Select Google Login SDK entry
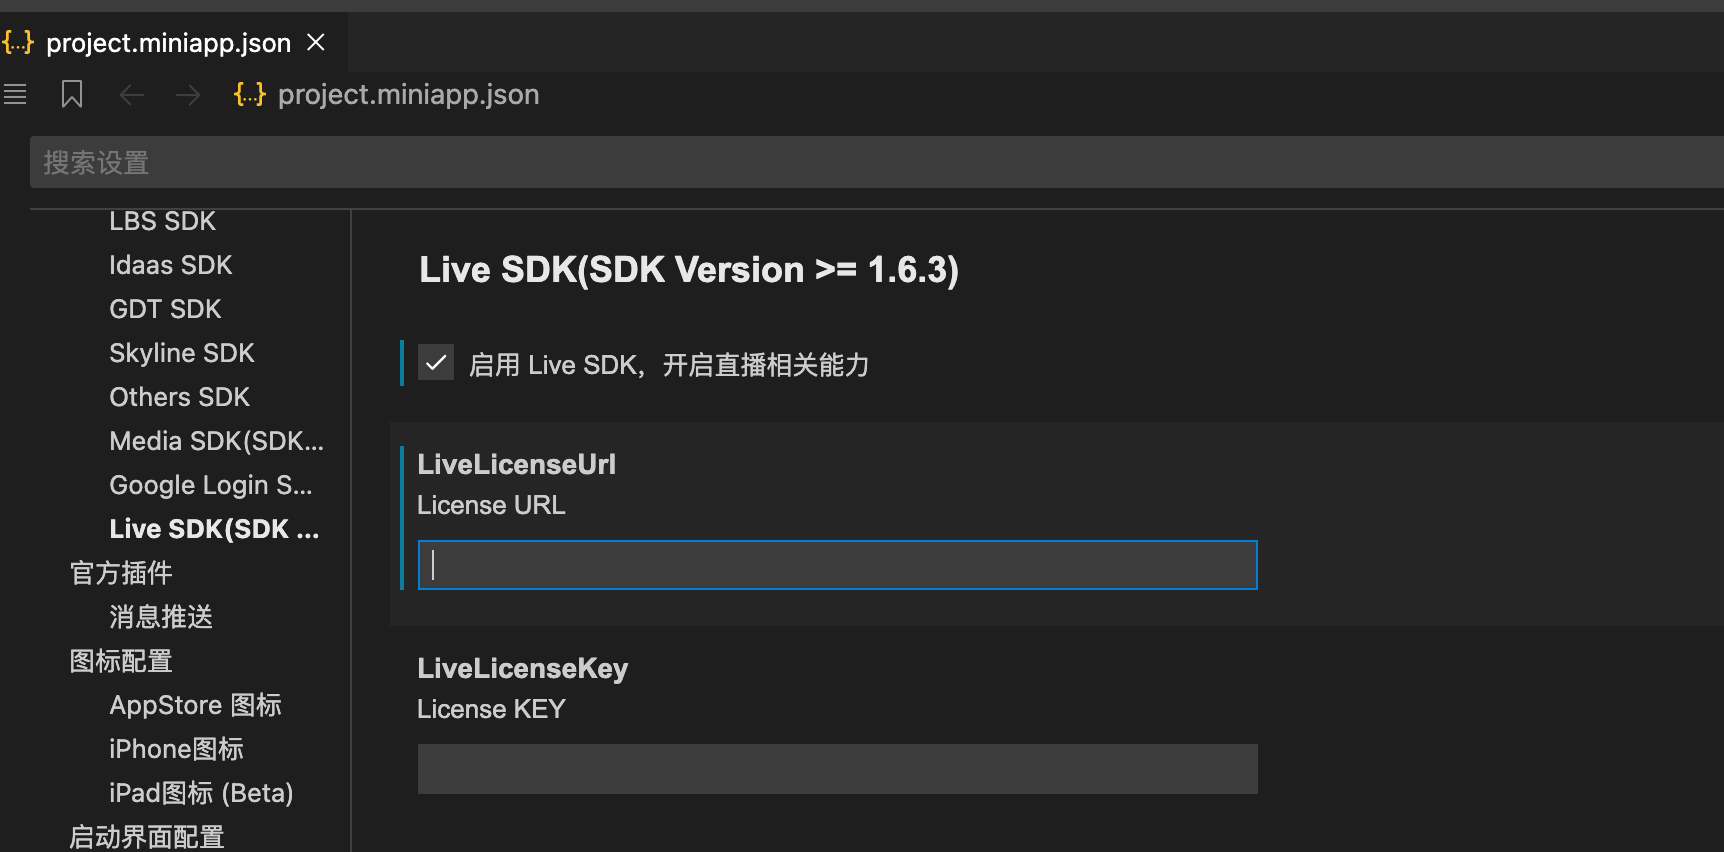Screen dimensions: 1724x852 click(x=210, y=485)
